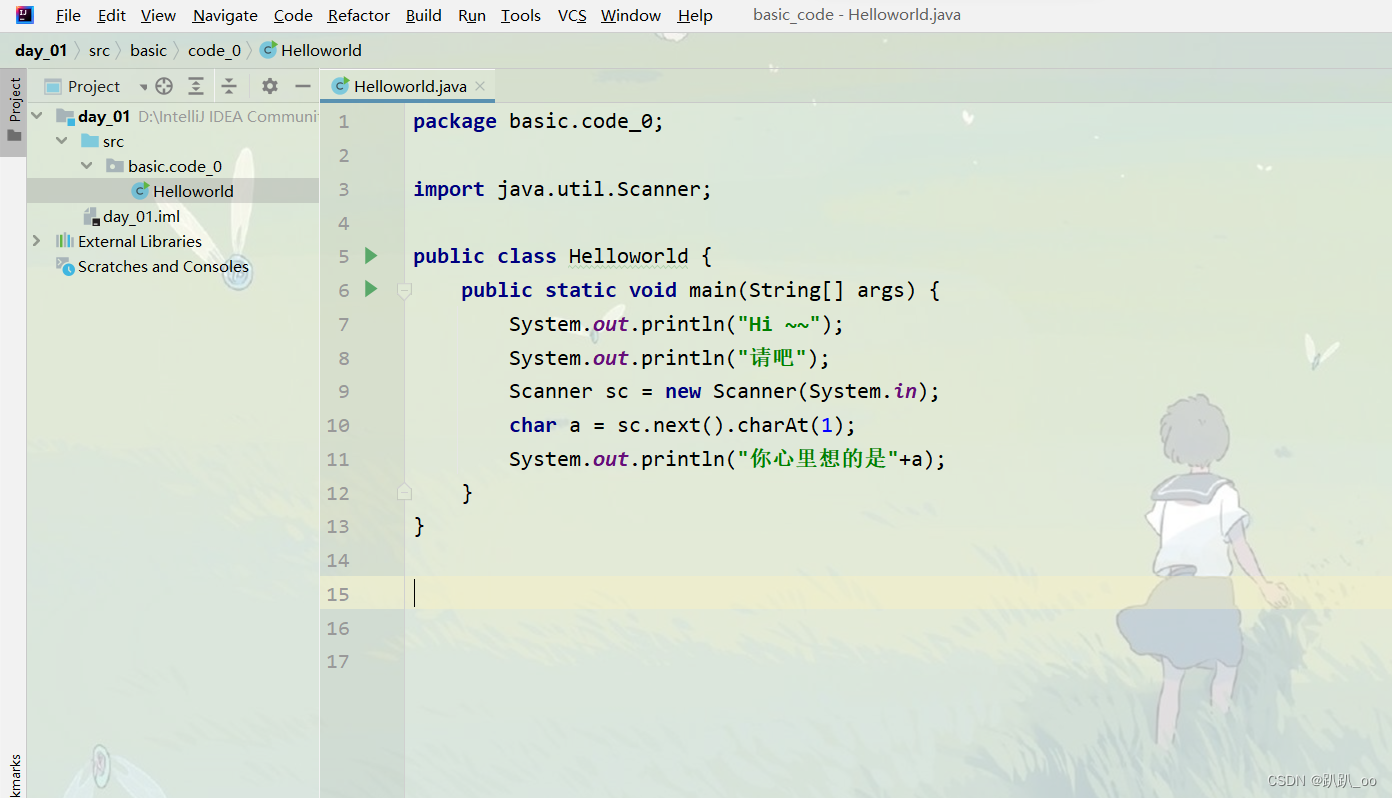Screen dimensions: 1392x798
Task: Close the Helloworld.java tab
Action: (480, 86)
